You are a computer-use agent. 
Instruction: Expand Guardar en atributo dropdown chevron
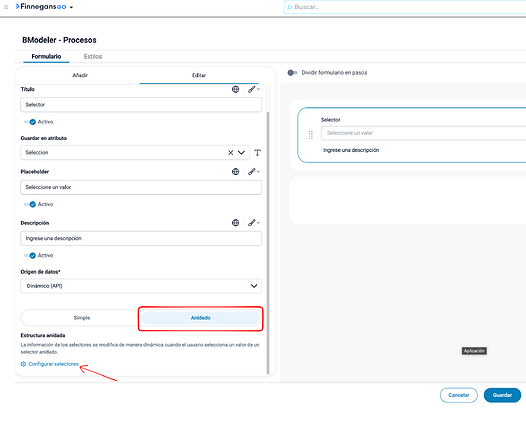[241, 153]
